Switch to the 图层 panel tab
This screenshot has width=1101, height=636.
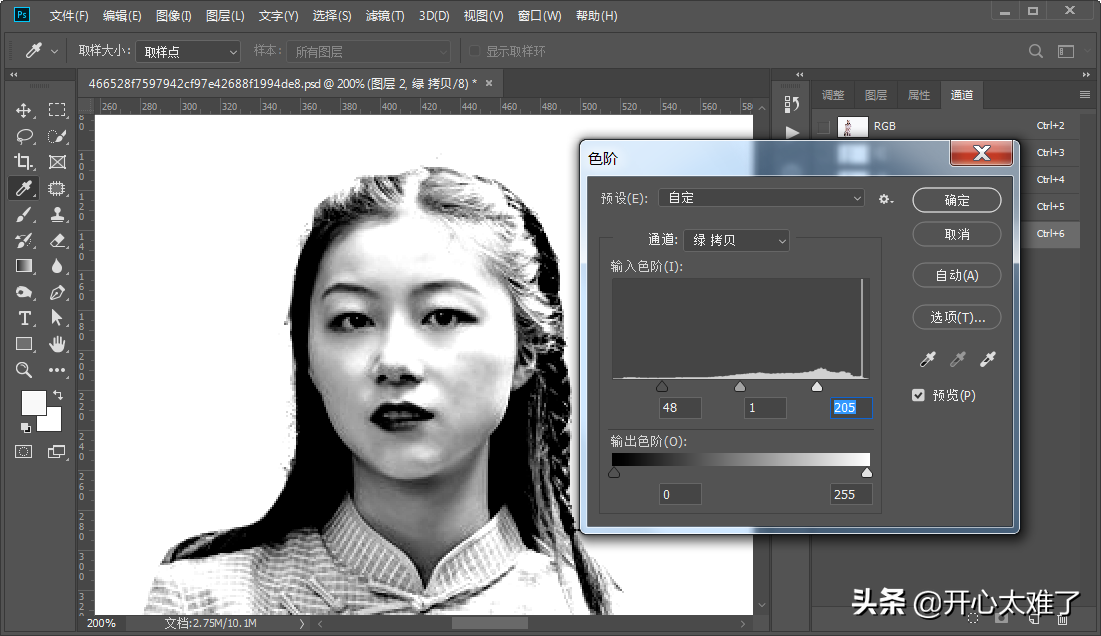[x=876, y=95]
